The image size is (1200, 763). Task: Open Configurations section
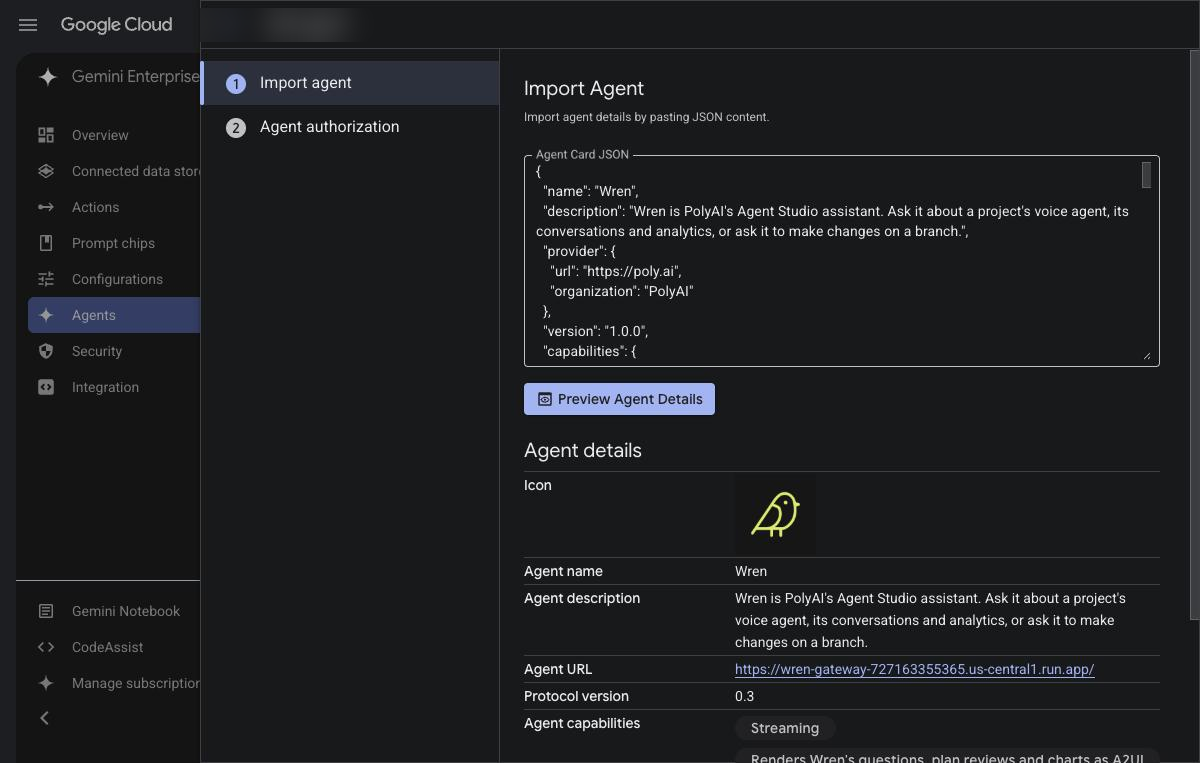pos(114,279)
